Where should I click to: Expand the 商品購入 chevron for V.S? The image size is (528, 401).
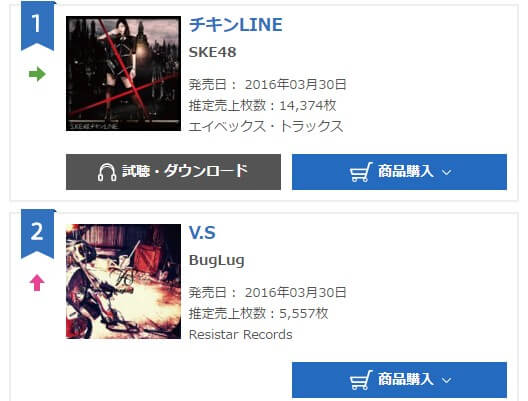click(x=447, y=380)
